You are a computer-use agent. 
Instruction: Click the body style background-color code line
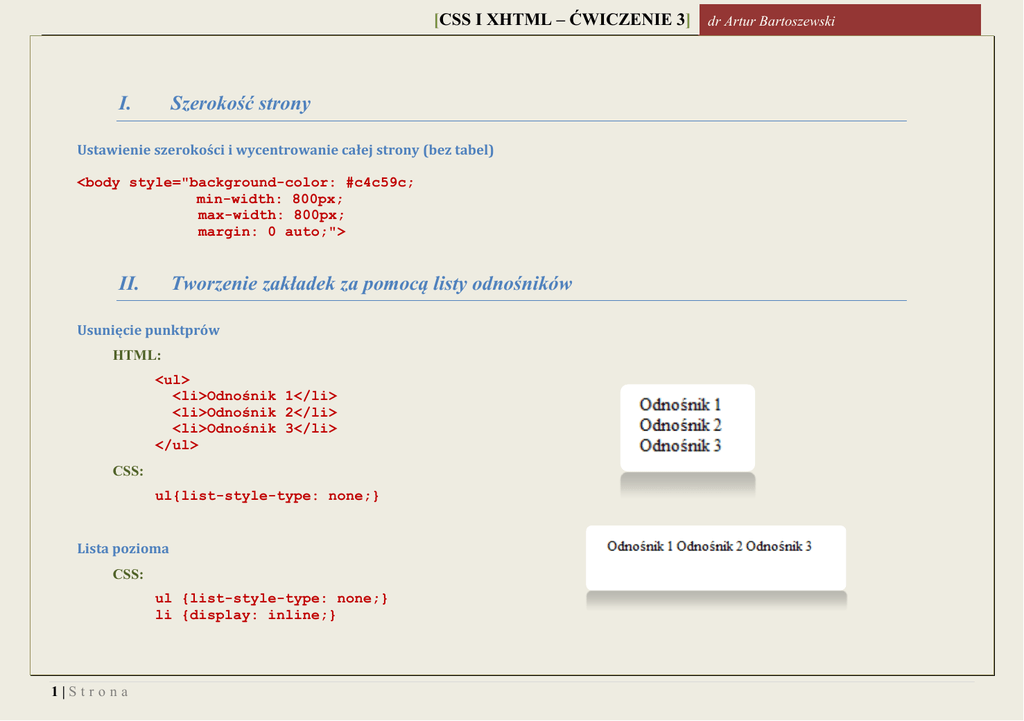245,182
